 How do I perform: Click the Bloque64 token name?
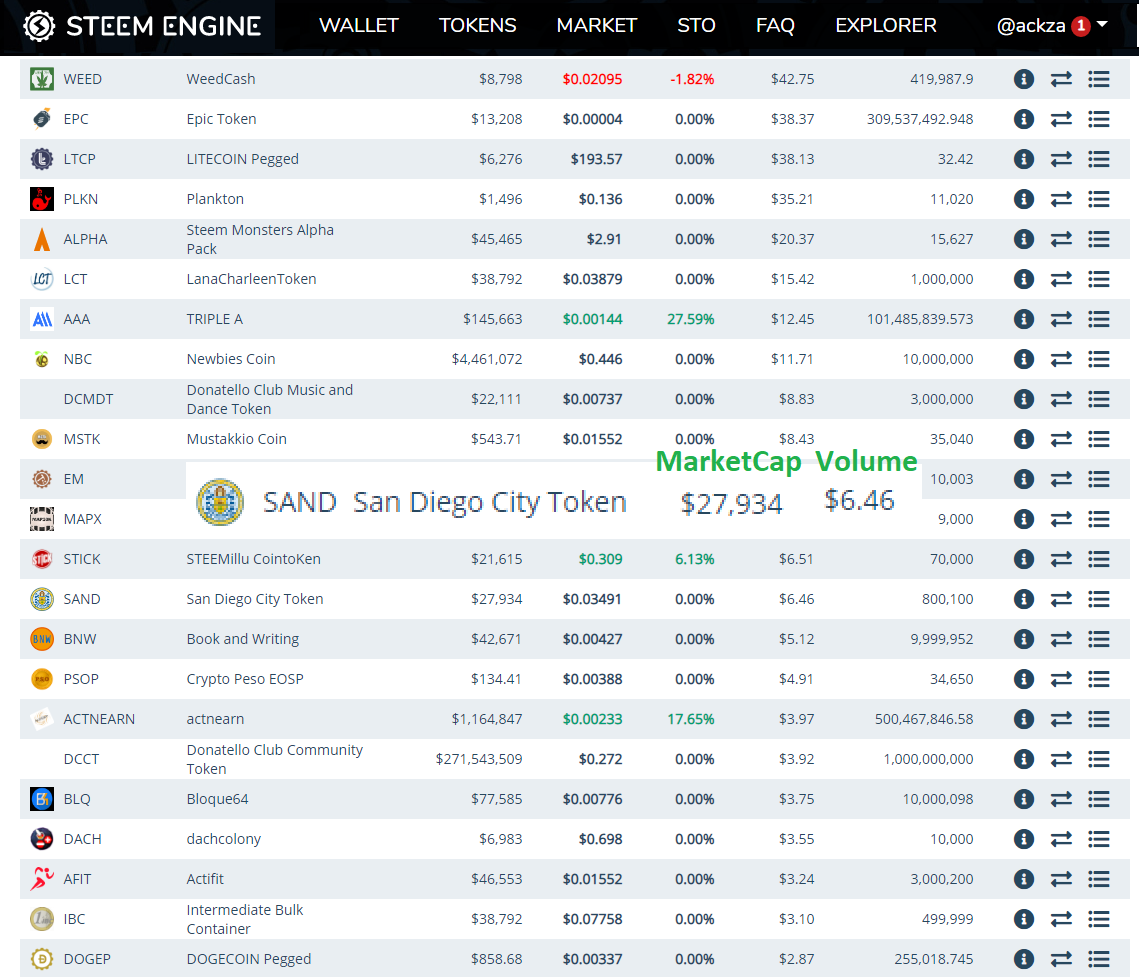(217, 799)
